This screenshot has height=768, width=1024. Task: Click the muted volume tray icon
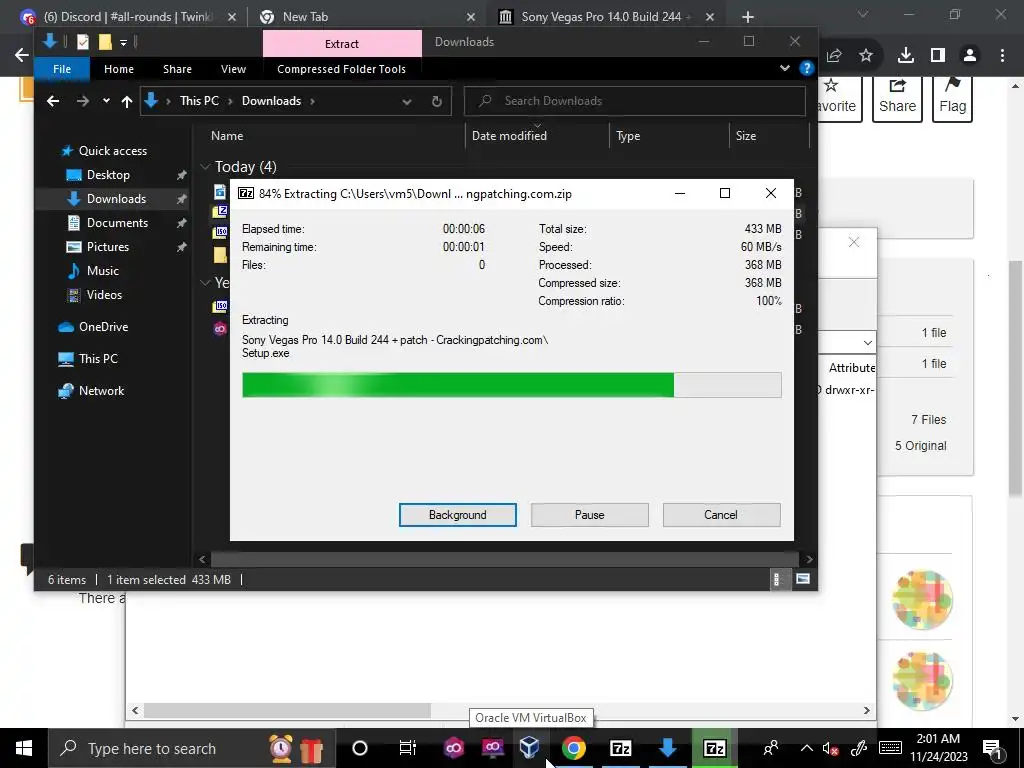(x=830, y=748)
